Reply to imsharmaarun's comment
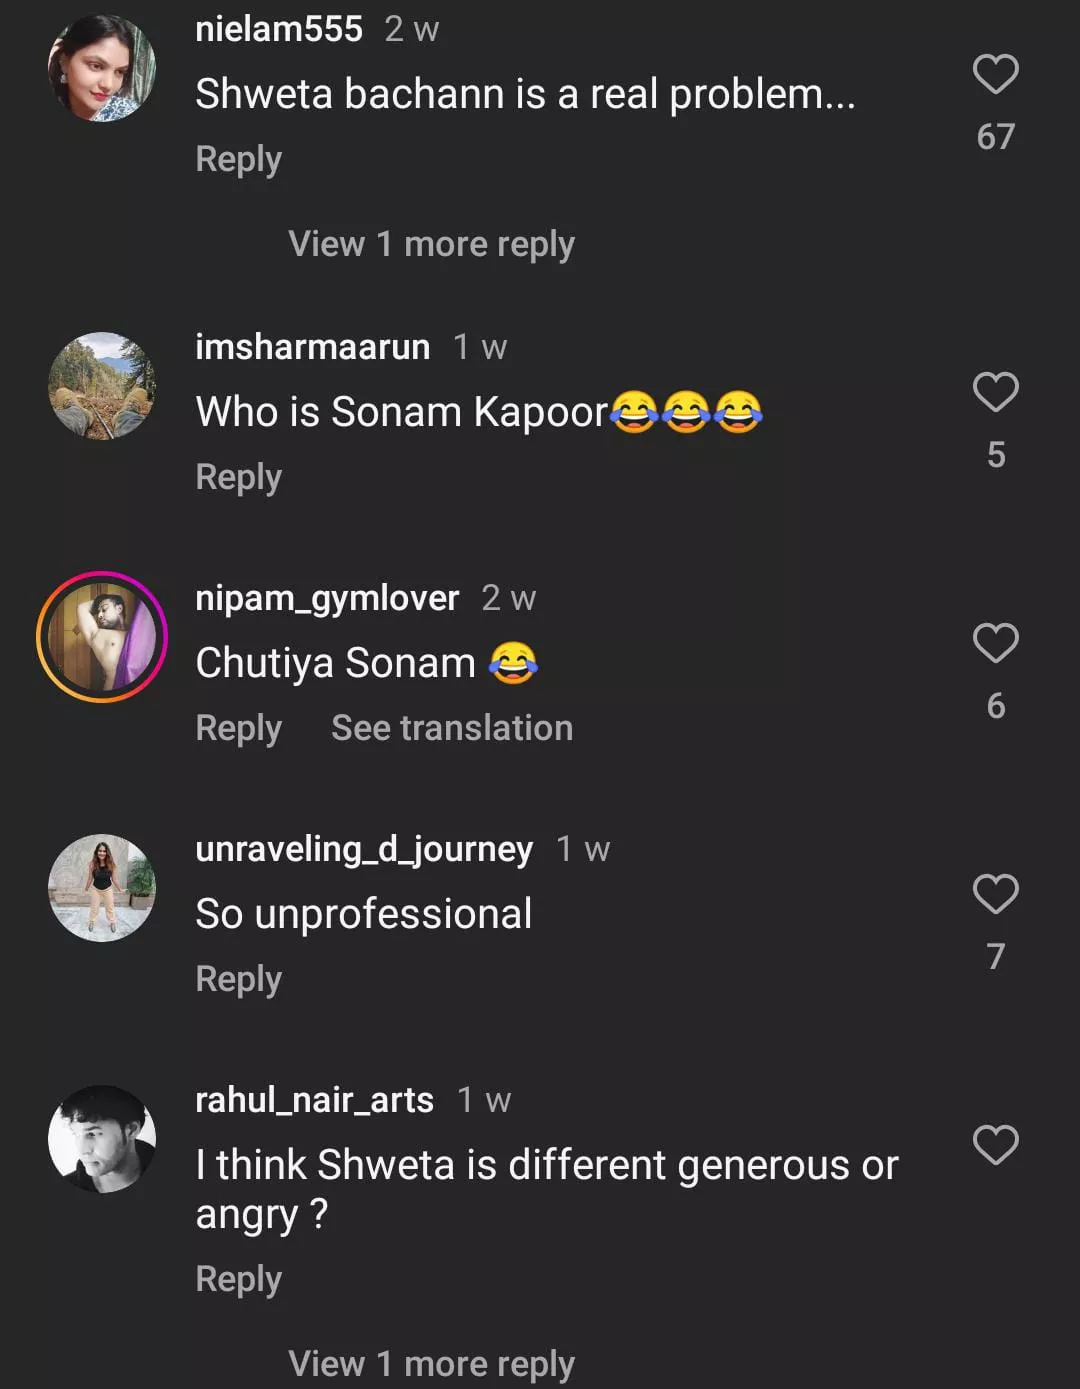The width and height of the screenshot is (1080, 1389). click(238, 477)
